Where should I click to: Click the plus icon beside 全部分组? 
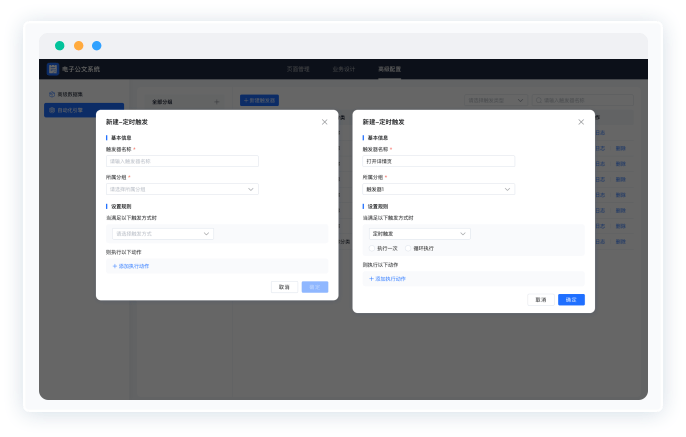[x=216, y=101]
